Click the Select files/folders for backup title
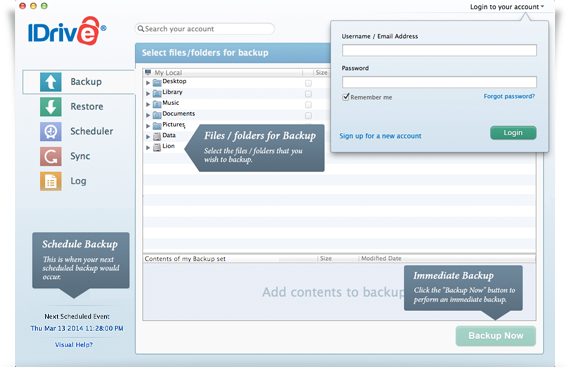 (205, 53)
